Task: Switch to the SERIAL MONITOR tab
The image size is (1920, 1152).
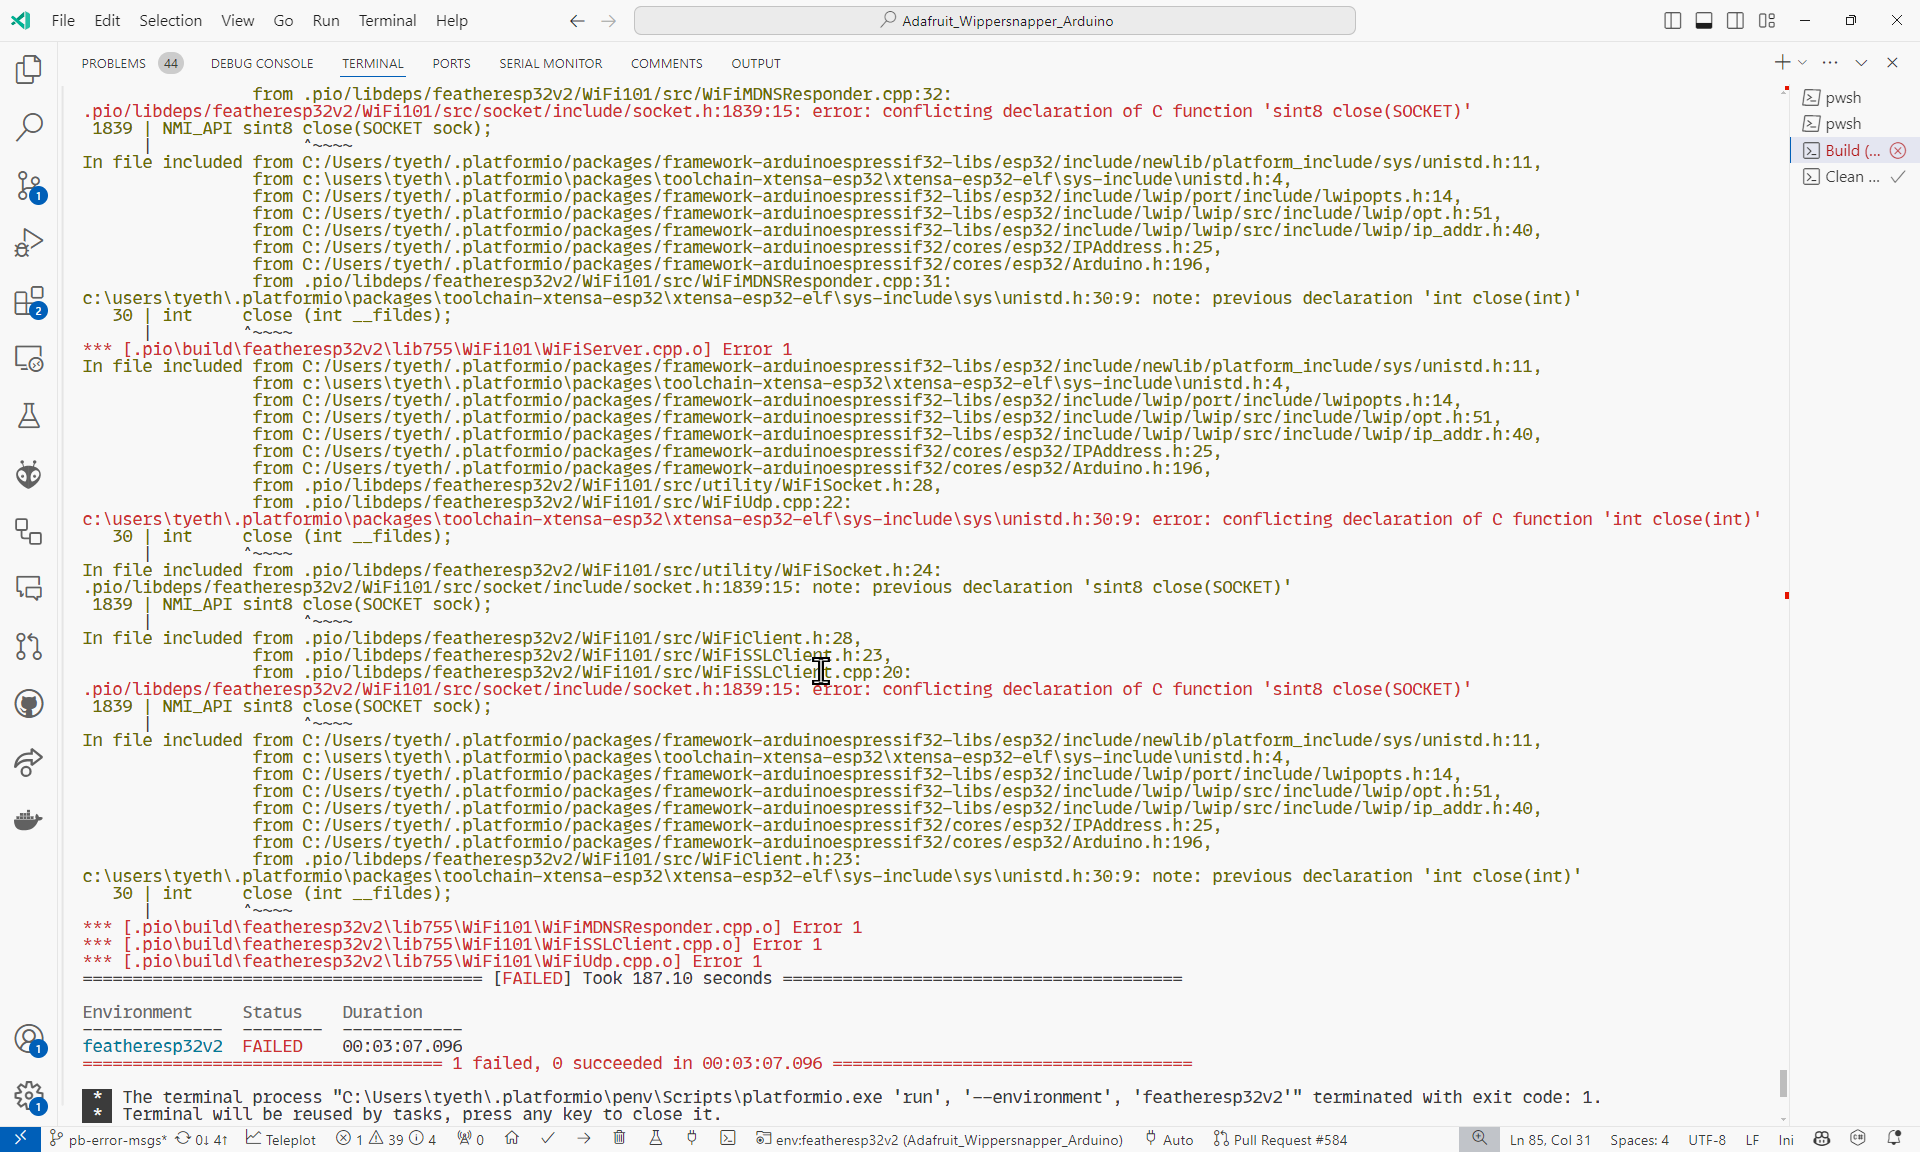Action: click(x=550, y=63)
